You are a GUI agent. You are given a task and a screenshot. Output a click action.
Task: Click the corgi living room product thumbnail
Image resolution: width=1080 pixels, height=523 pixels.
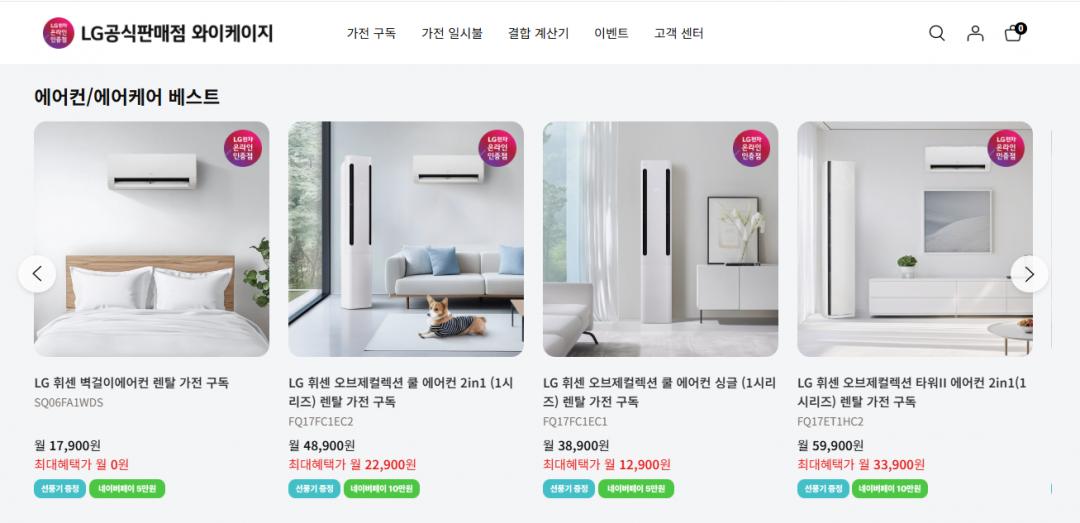coord(406,239)
